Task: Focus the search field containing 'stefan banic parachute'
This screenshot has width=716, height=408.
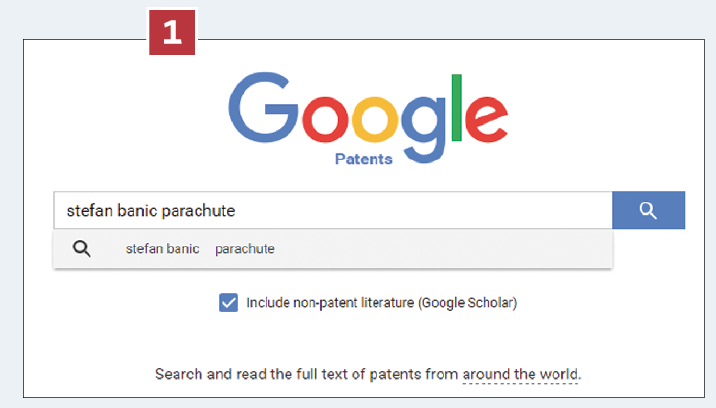Action: point(333,210)
